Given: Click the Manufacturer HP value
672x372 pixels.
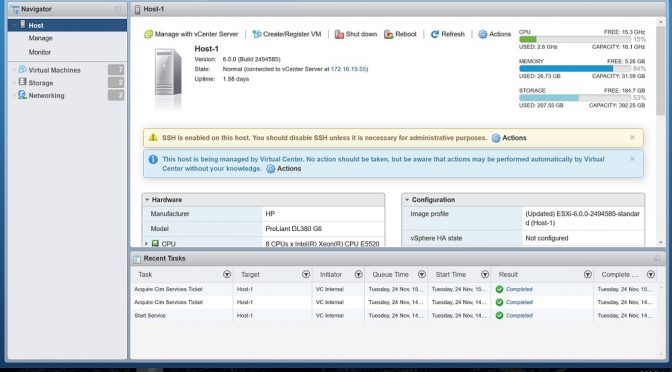Looking at the screenshot, I should point(270,214).
